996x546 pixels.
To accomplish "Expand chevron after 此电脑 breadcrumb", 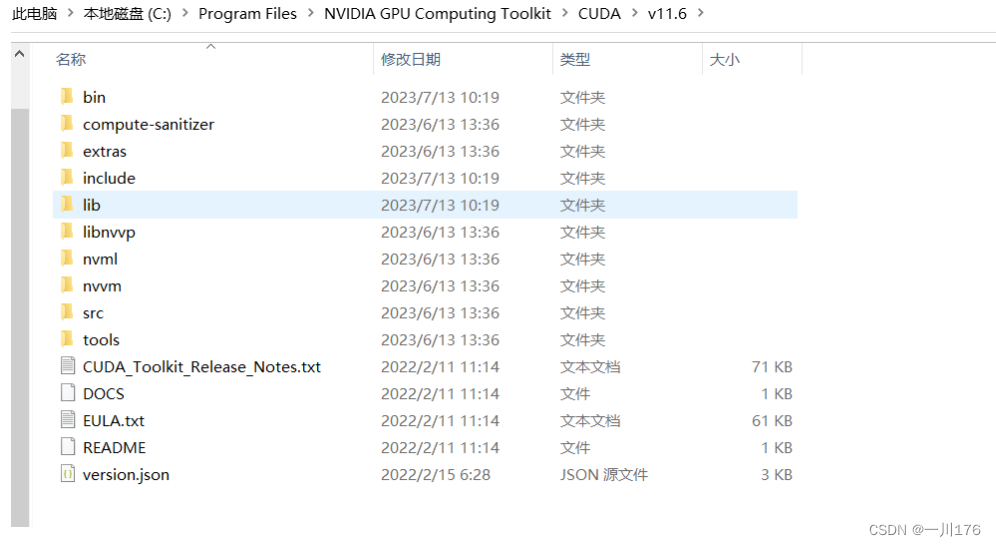I will [71, 13].
